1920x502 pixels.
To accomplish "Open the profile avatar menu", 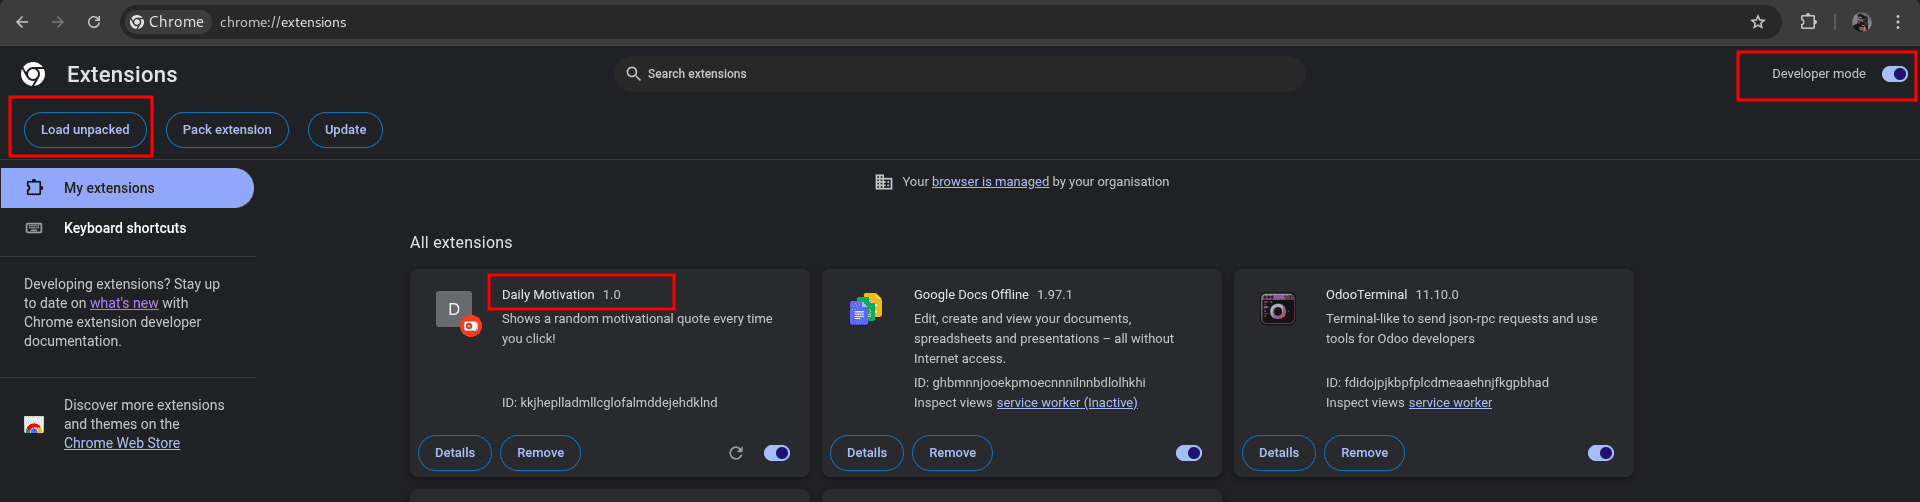I will pyautogui.click(x=1861, y=22).
